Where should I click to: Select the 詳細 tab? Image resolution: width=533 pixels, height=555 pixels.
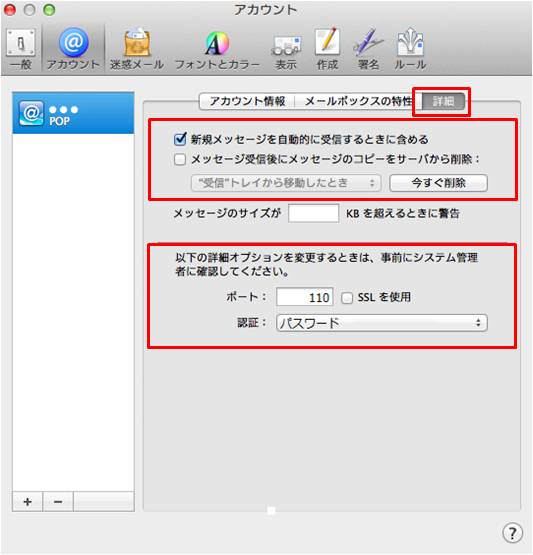click(443, 102)
